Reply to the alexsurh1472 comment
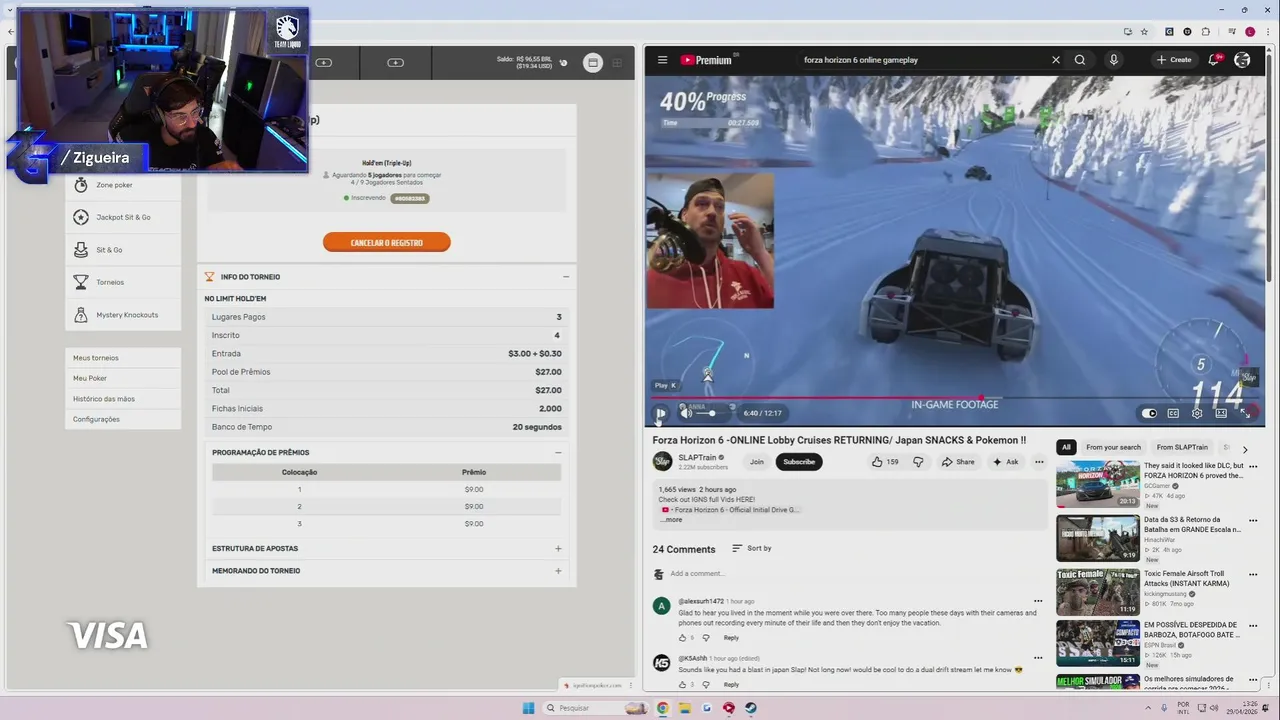Viewport: 1280px width, 720px height. [x=731, y=638]
